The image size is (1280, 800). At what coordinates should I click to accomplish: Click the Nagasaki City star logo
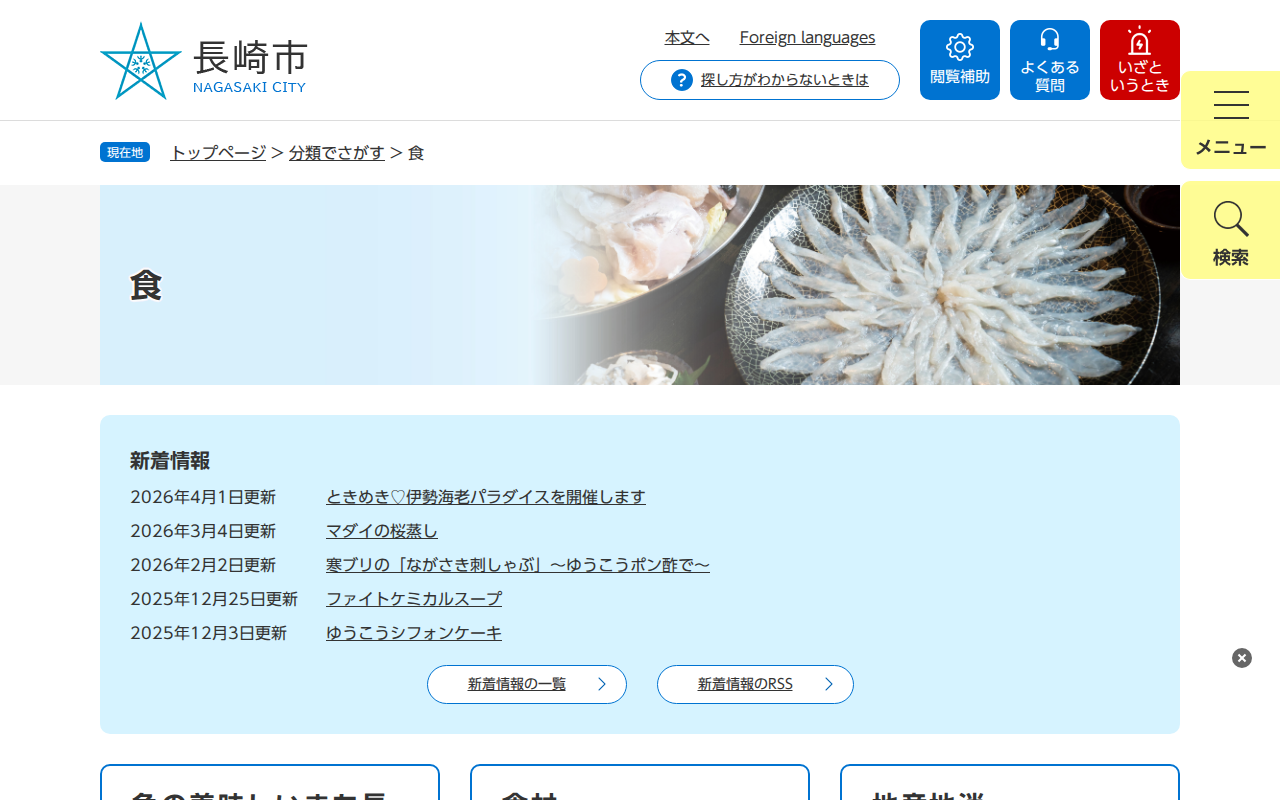(141, 61)
